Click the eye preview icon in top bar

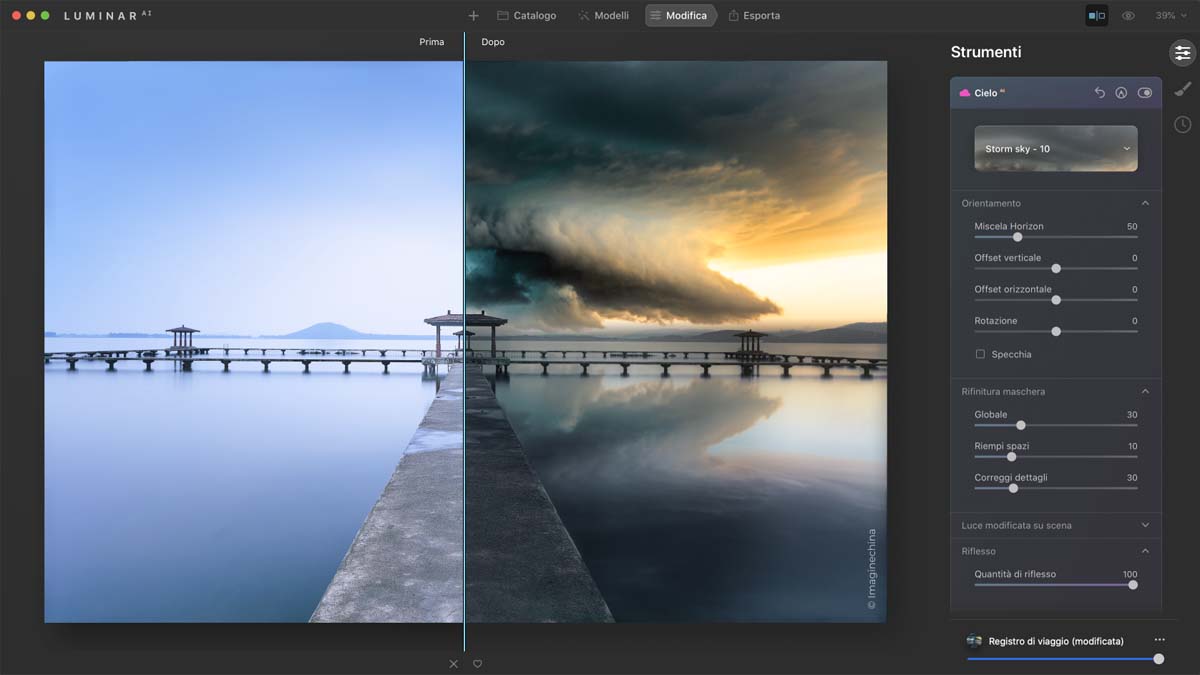[1128, 16]
